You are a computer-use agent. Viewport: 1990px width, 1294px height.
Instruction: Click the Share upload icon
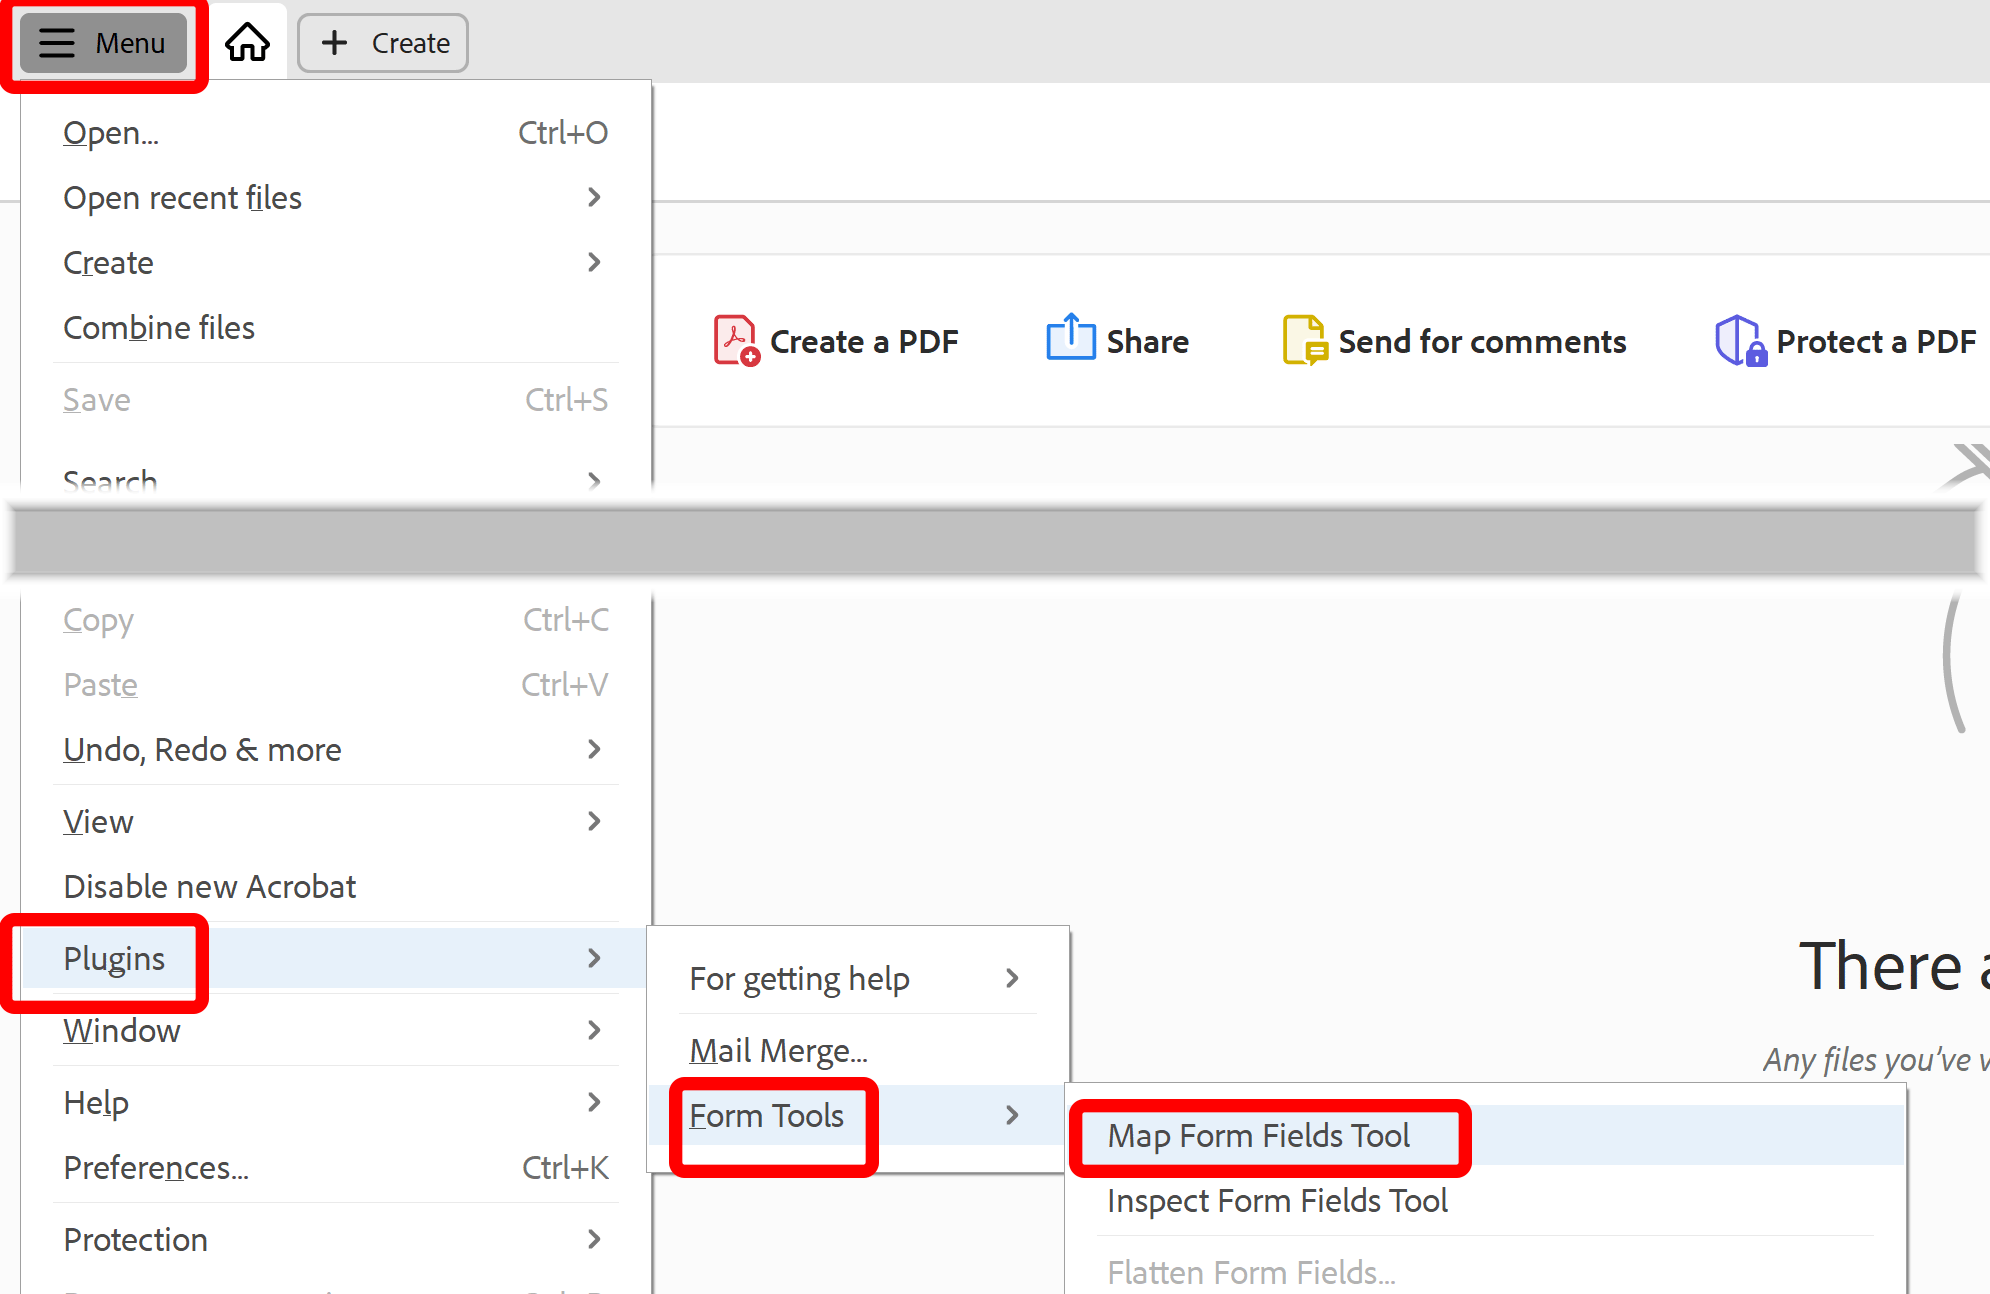1071,337
